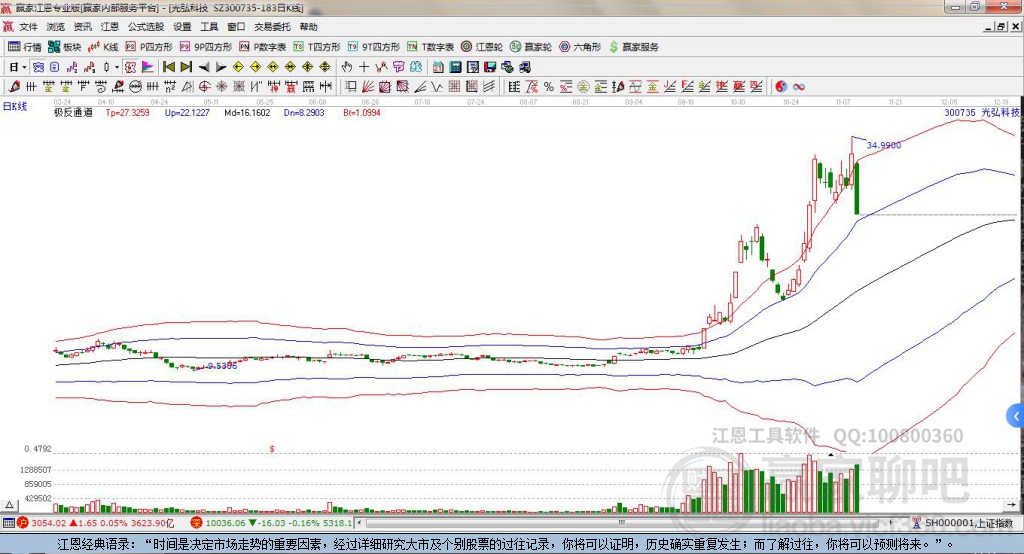Screen dimensions: 1024x554
Task: Click the Md=16.1602 indicator value
Action: click(x=247, y=112)
